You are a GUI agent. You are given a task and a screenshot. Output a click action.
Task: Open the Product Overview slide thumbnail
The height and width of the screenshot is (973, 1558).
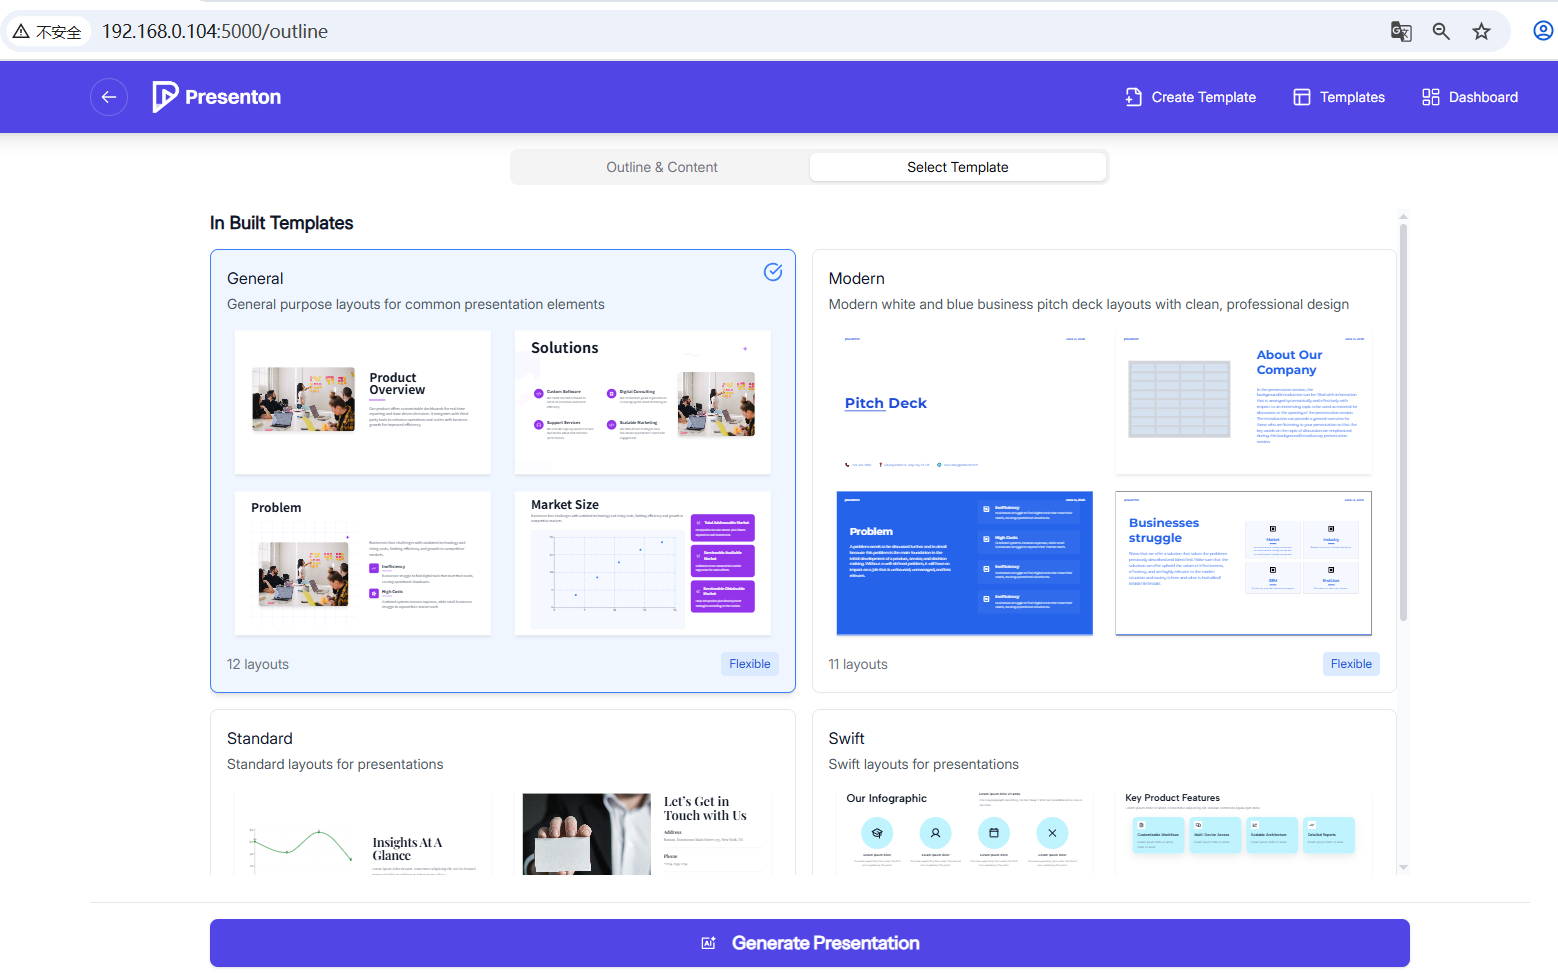363,402
